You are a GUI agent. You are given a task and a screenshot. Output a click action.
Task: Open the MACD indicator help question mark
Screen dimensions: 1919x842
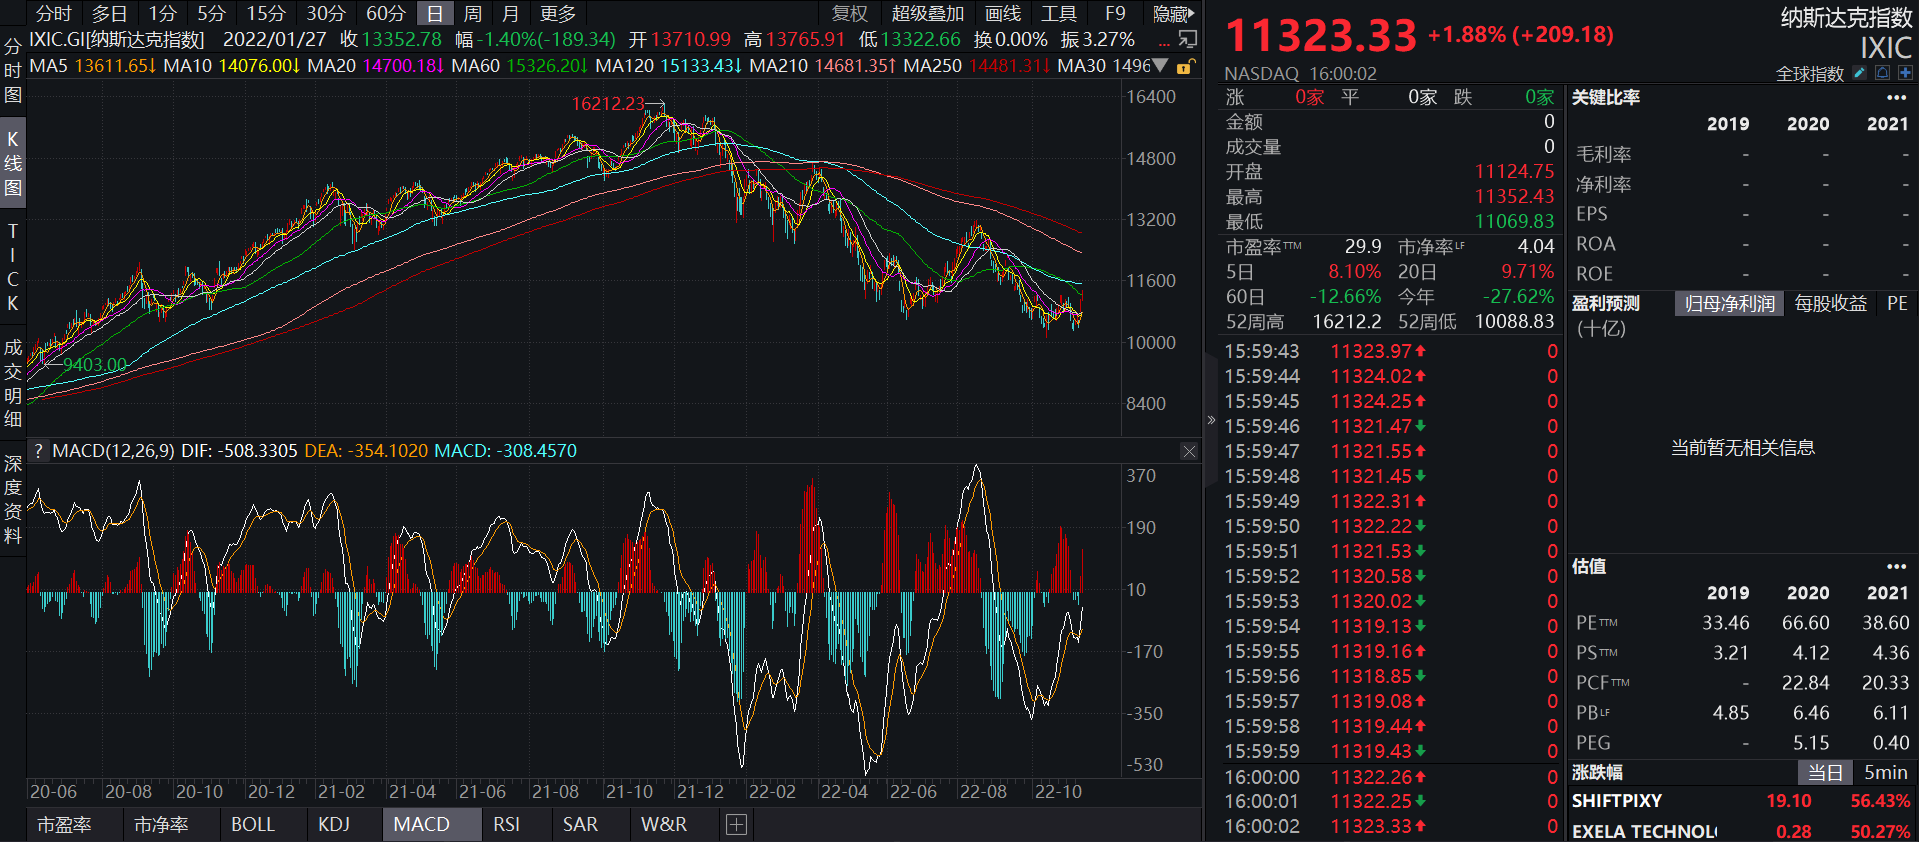coord(38,451)
